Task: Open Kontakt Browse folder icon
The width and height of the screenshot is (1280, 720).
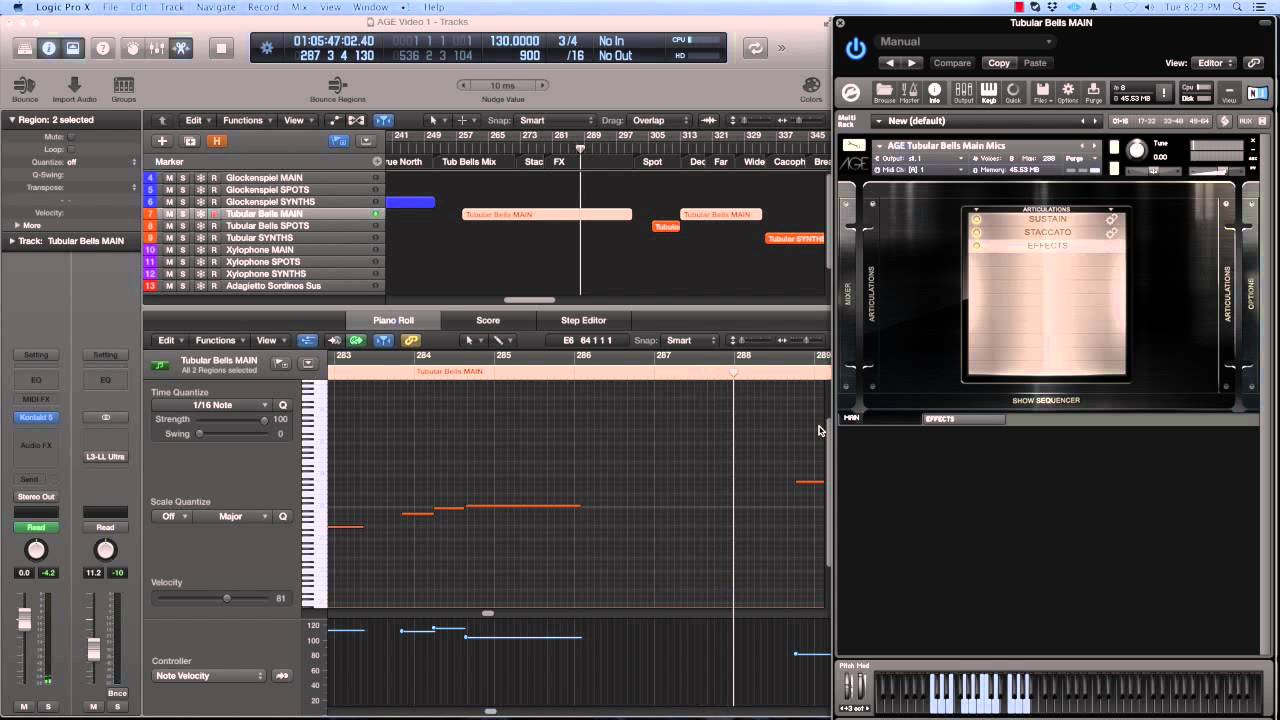Action: [x=884, y=92]
